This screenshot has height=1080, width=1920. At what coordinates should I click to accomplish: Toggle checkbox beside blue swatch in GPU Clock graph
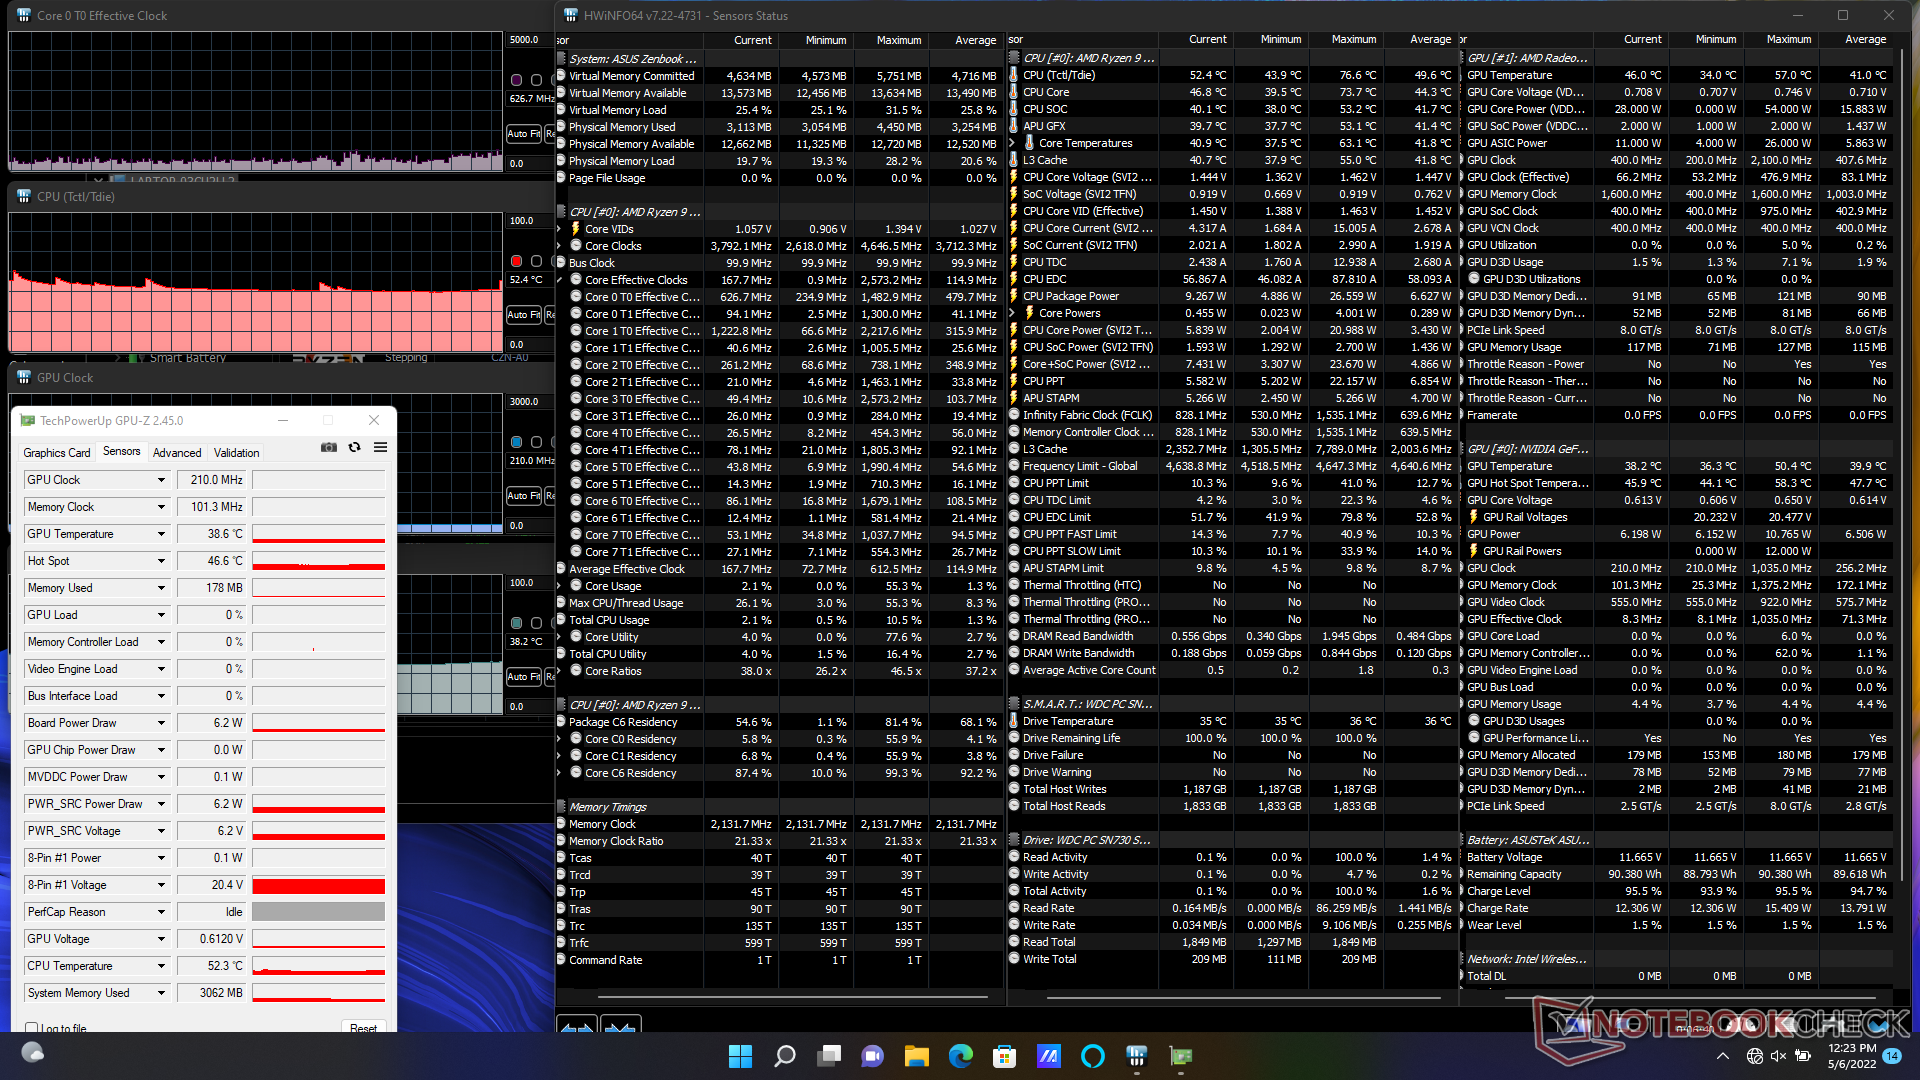pos(537,442)
